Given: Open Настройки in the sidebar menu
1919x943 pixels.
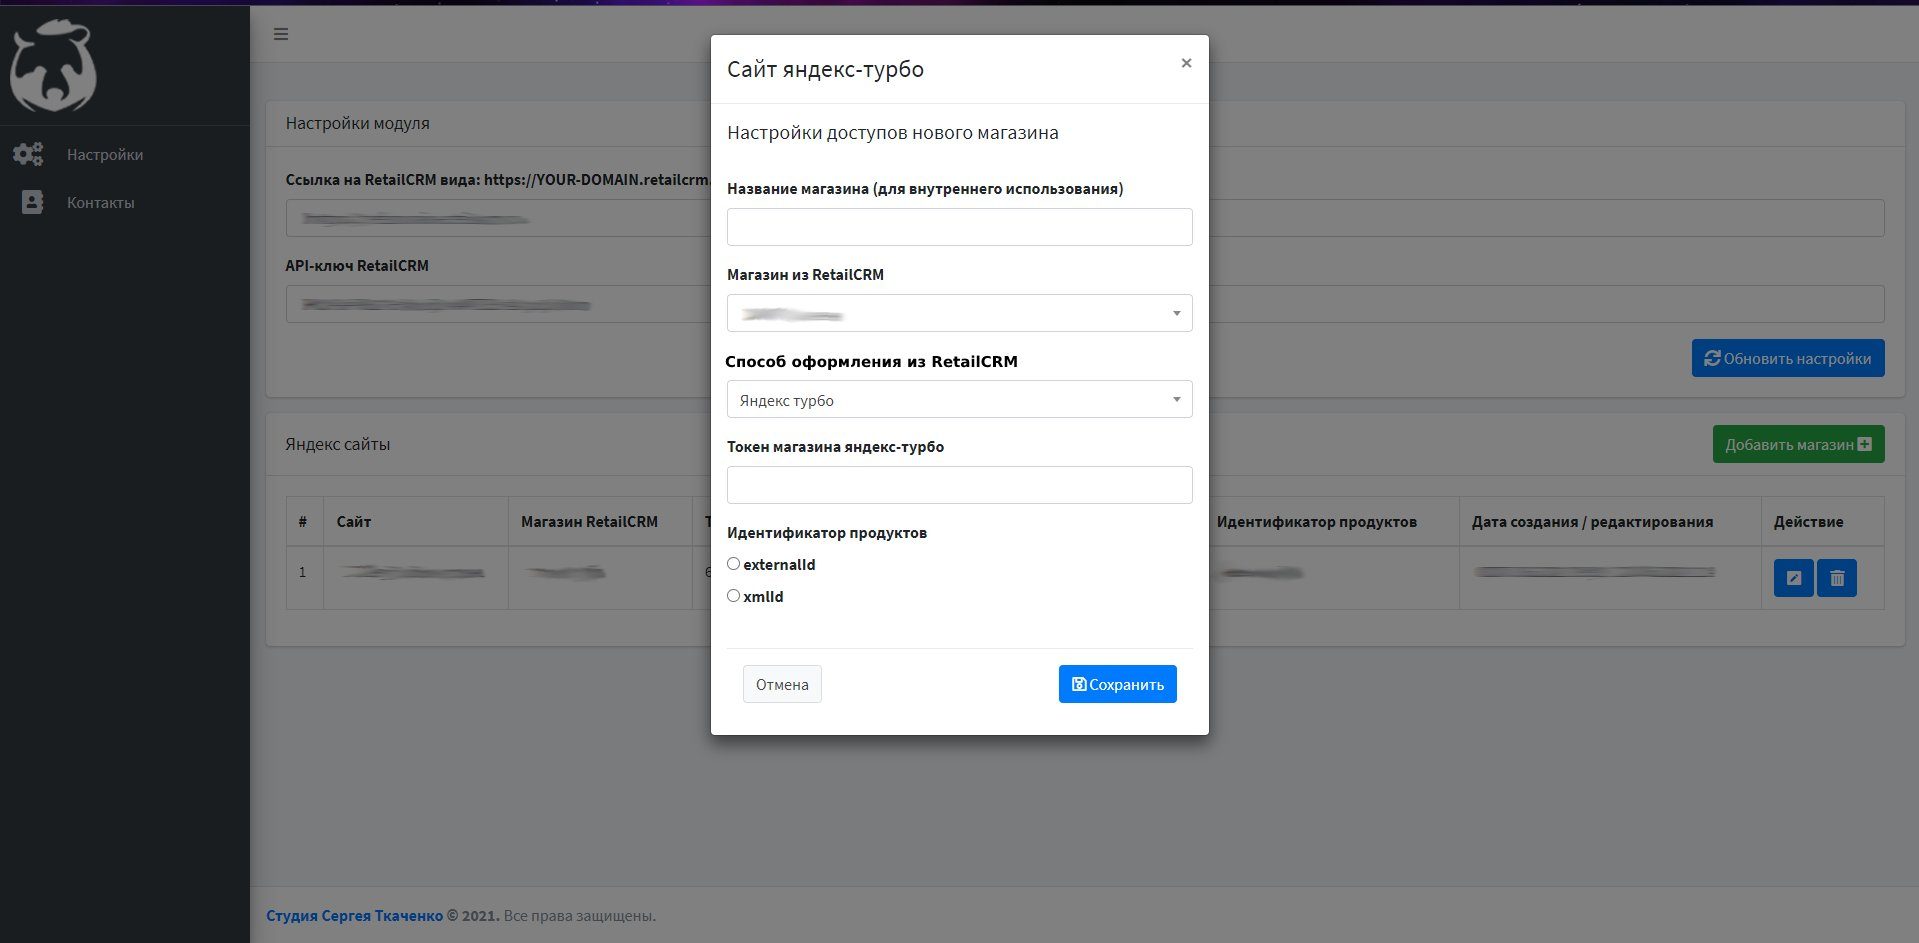Looking at the screenshot, I should click(105, 155).
